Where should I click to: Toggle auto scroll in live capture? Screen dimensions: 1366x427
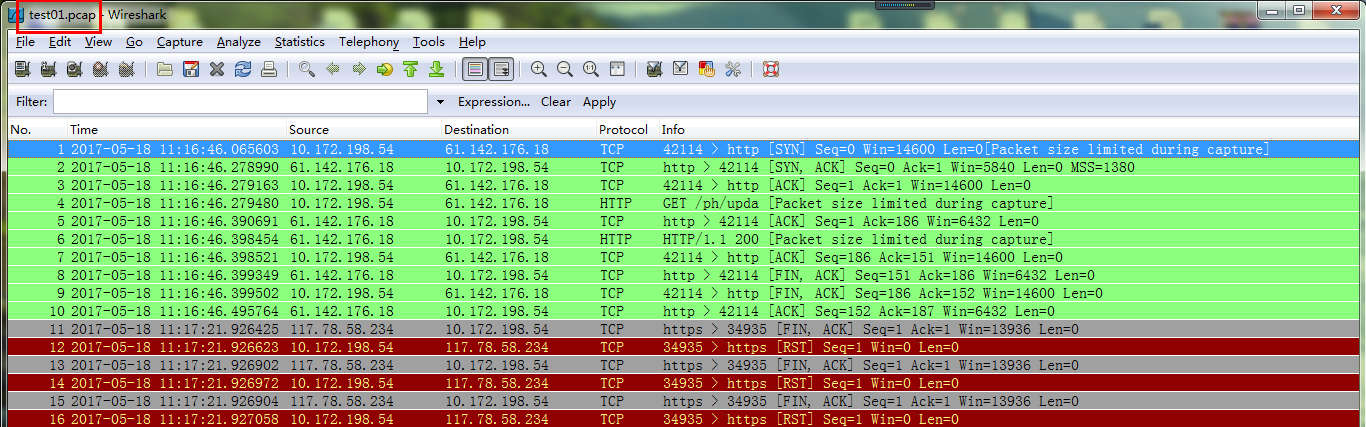click(501, 69)
